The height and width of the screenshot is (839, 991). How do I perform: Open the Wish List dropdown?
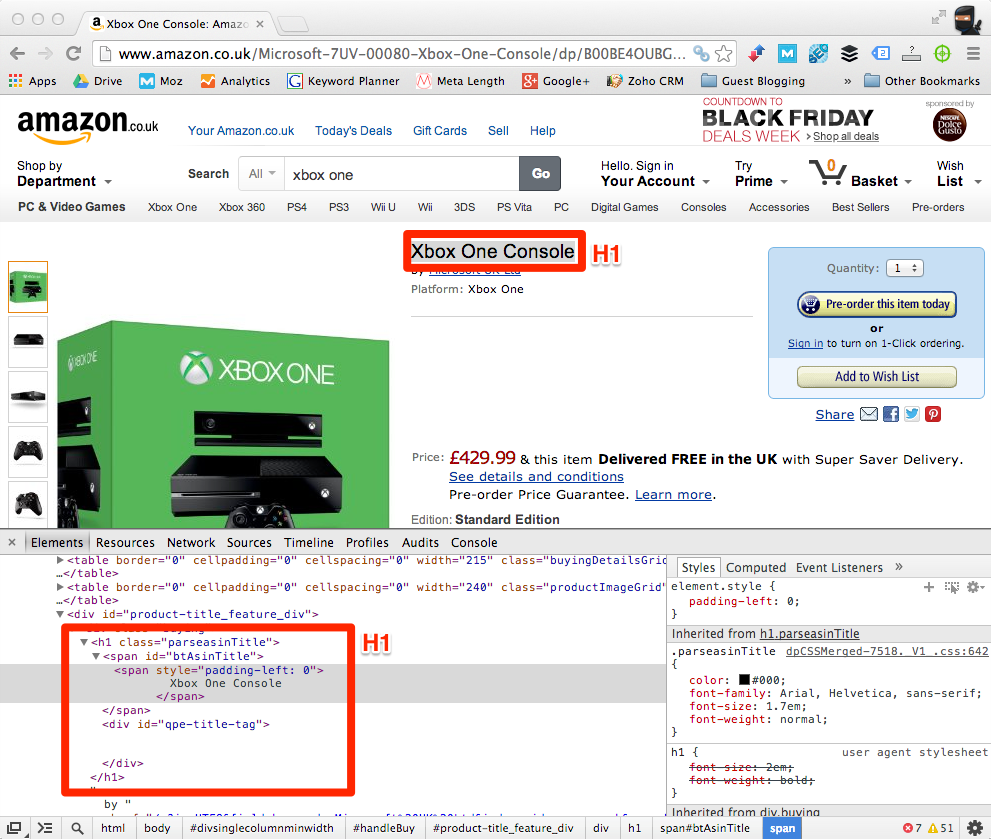[958, 174]
